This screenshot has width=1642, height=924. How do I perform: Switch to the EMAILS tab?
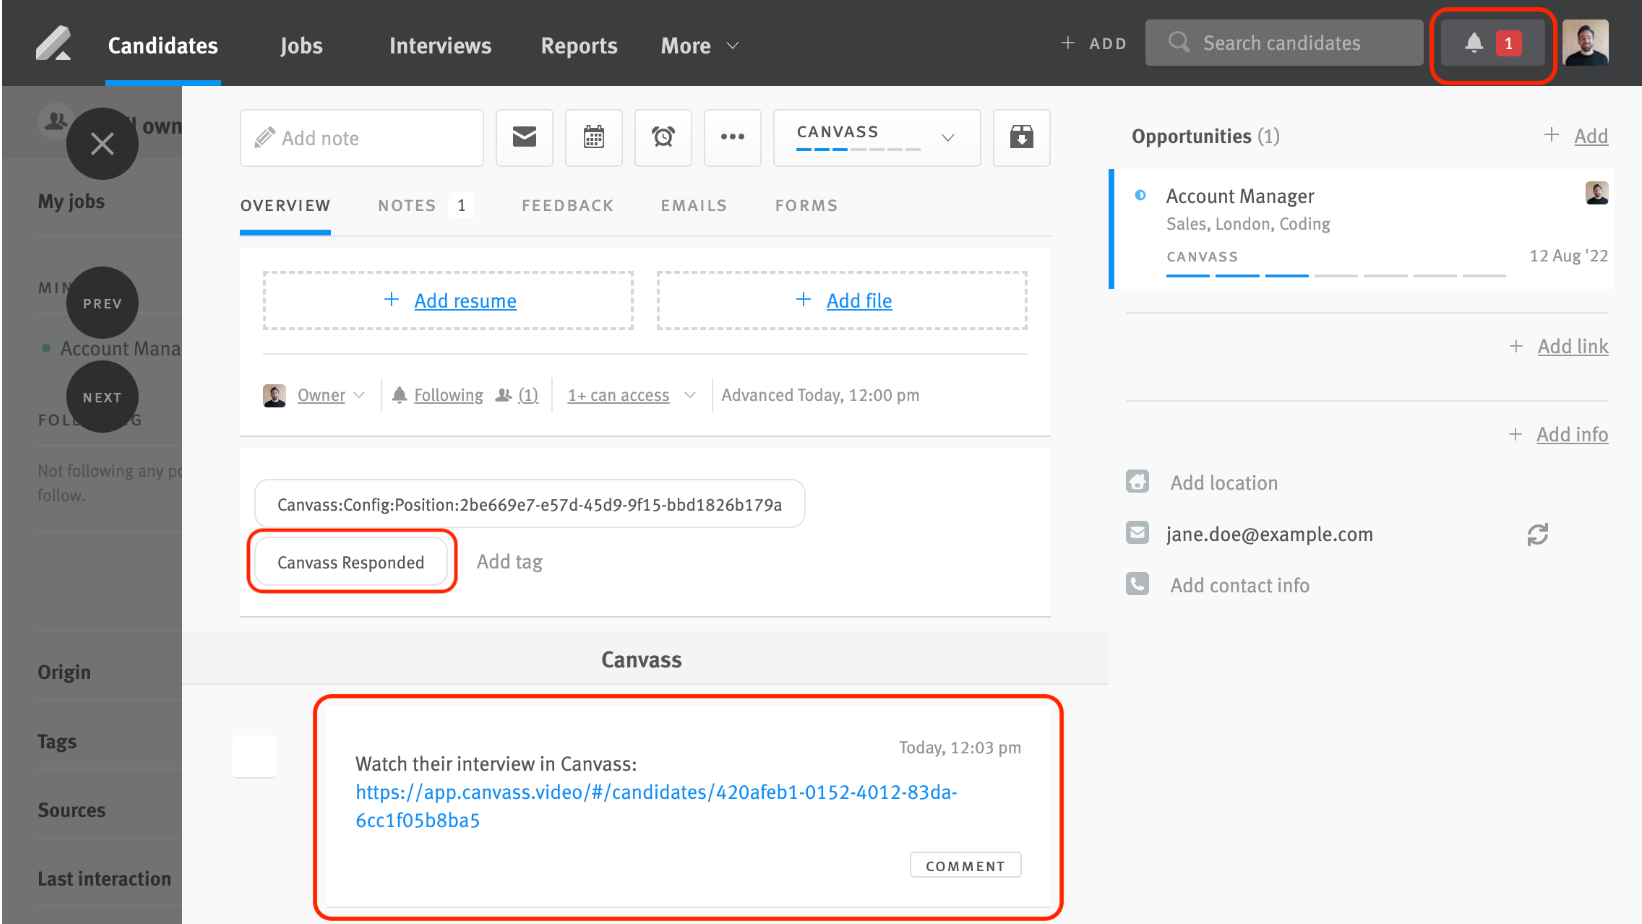point(694,205)
